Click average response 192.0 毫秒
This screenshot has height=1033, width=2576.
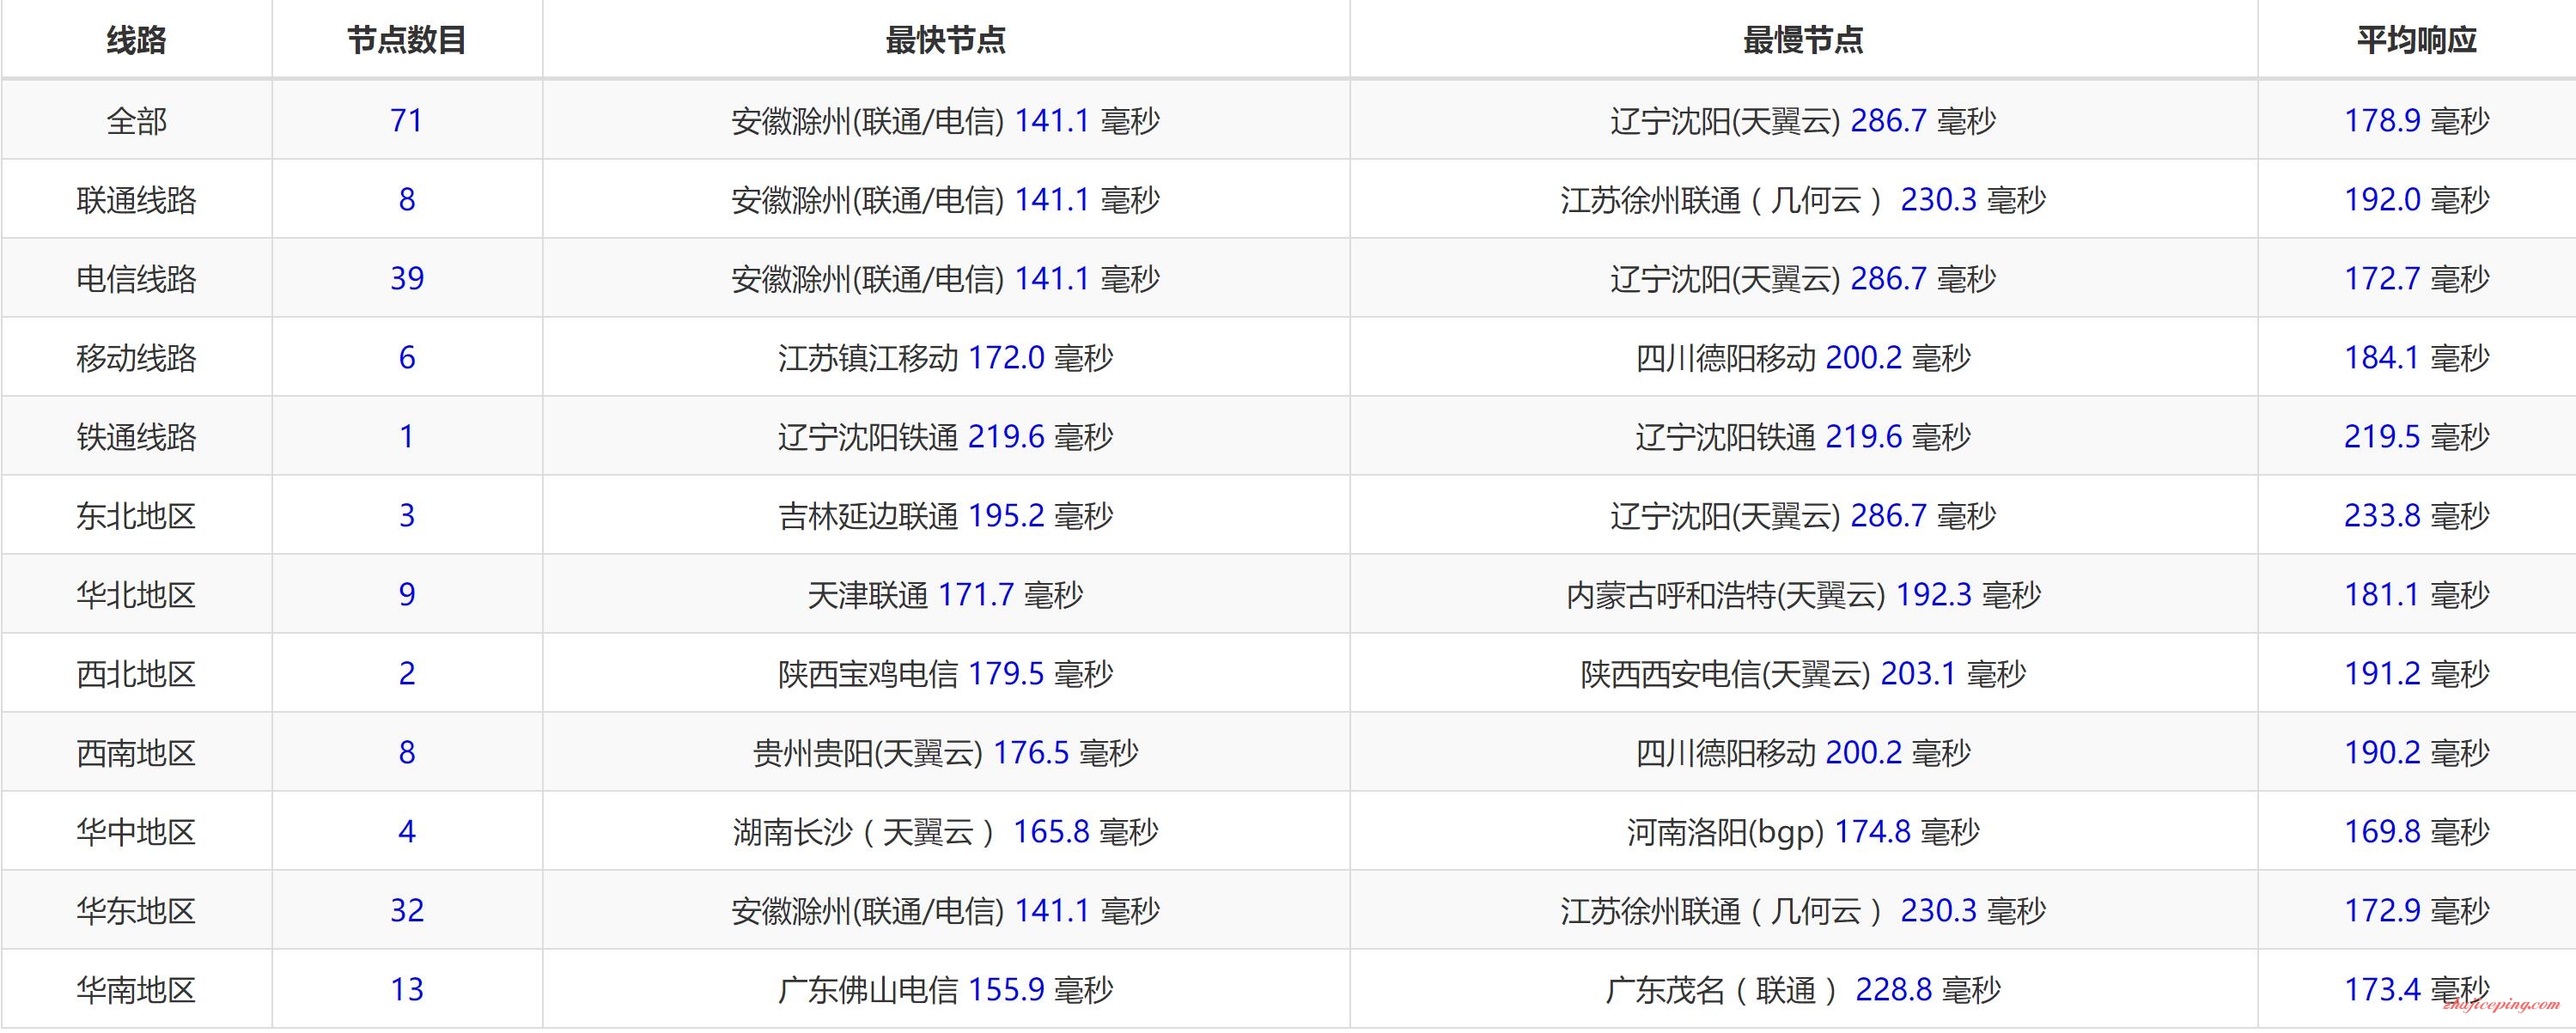[2417, 200]
